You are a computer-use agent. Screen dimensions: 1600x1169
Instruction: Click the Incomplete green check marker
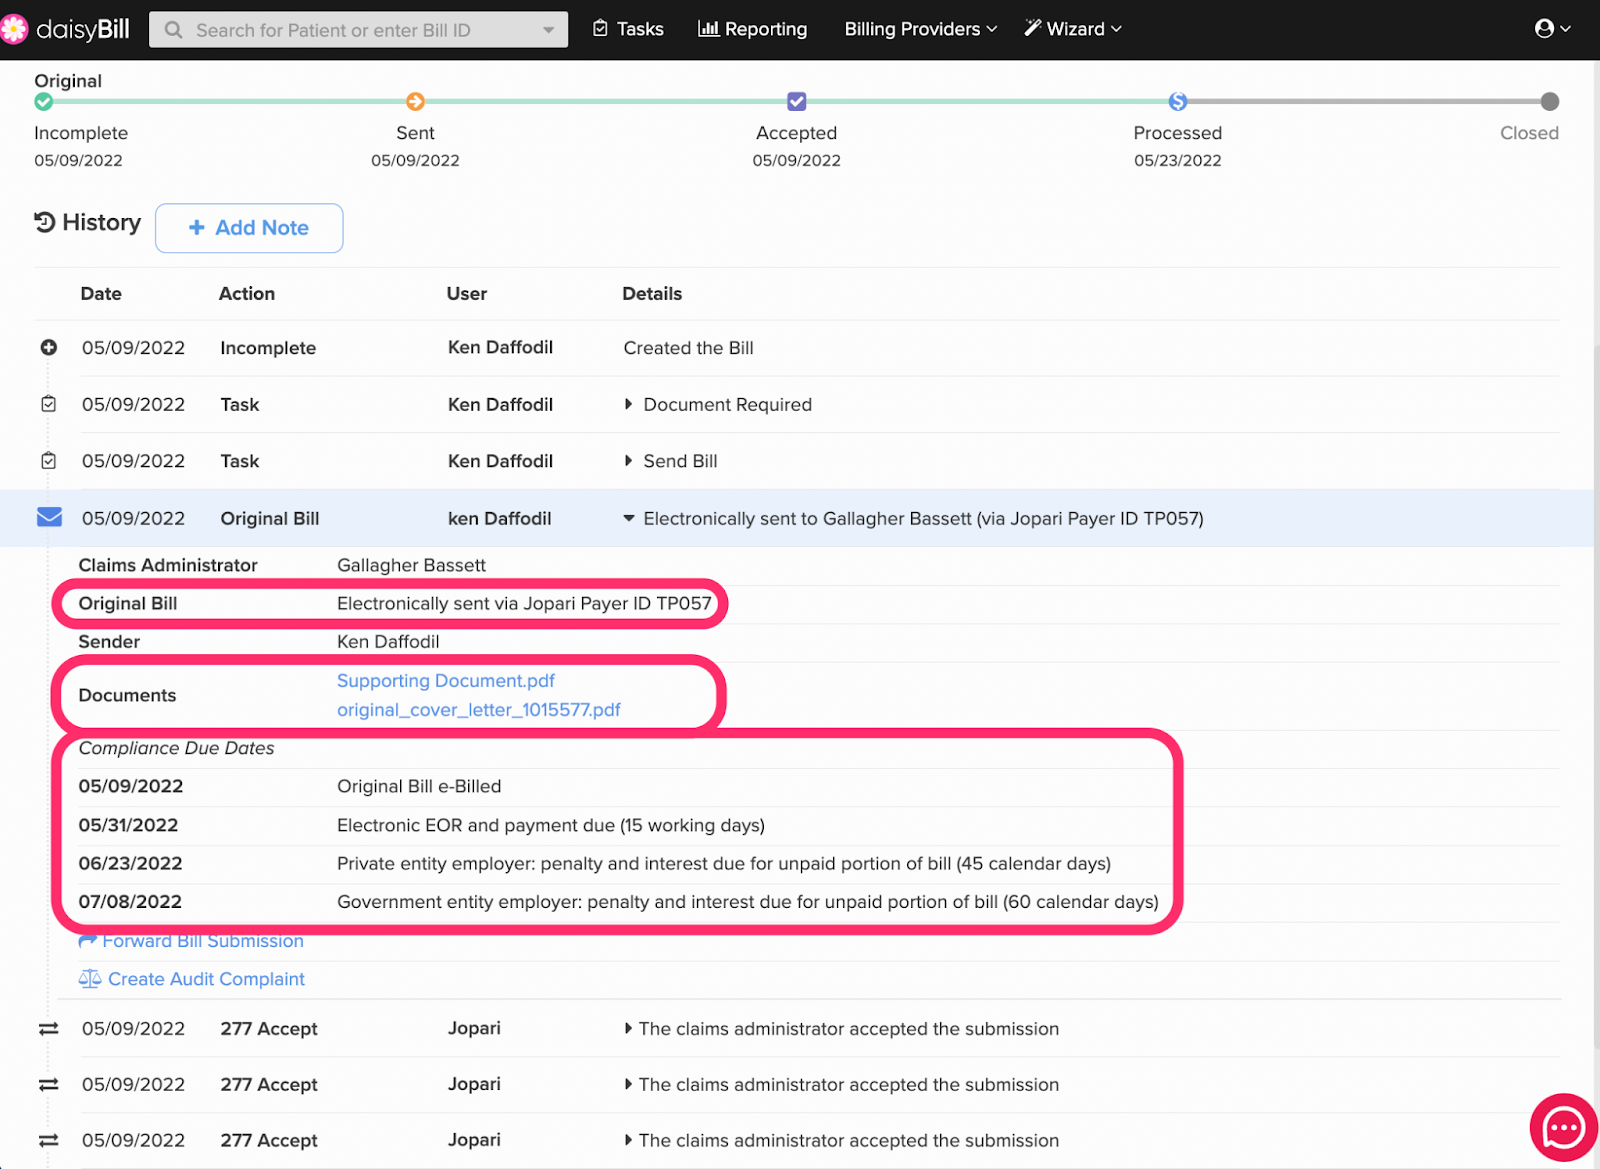[43, 101]
